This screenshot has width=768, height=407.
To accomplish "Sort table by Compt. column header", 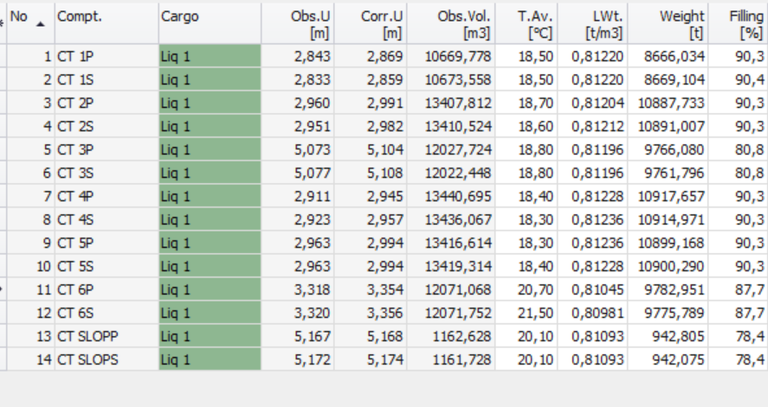I will tap(104, 24).
